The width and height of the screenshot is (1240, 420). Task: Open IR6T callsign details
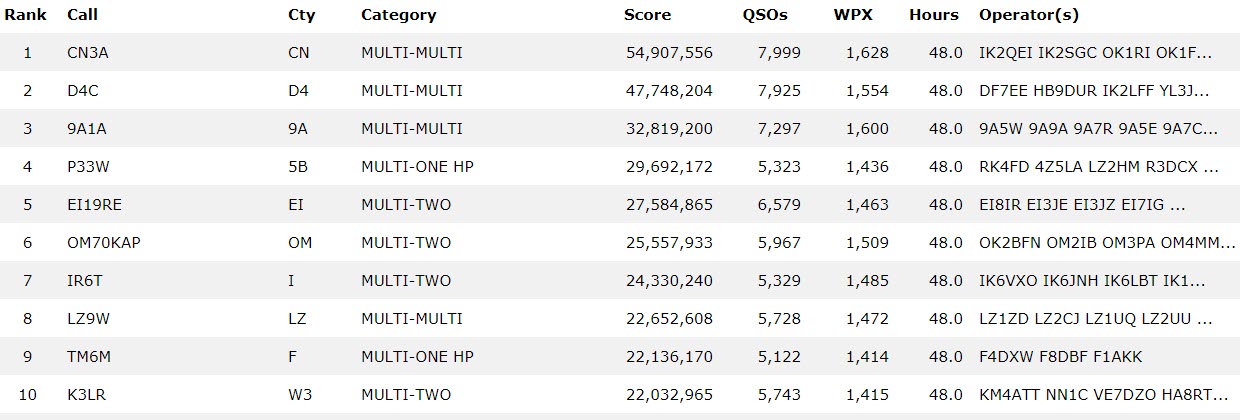[x=85, y=281]
